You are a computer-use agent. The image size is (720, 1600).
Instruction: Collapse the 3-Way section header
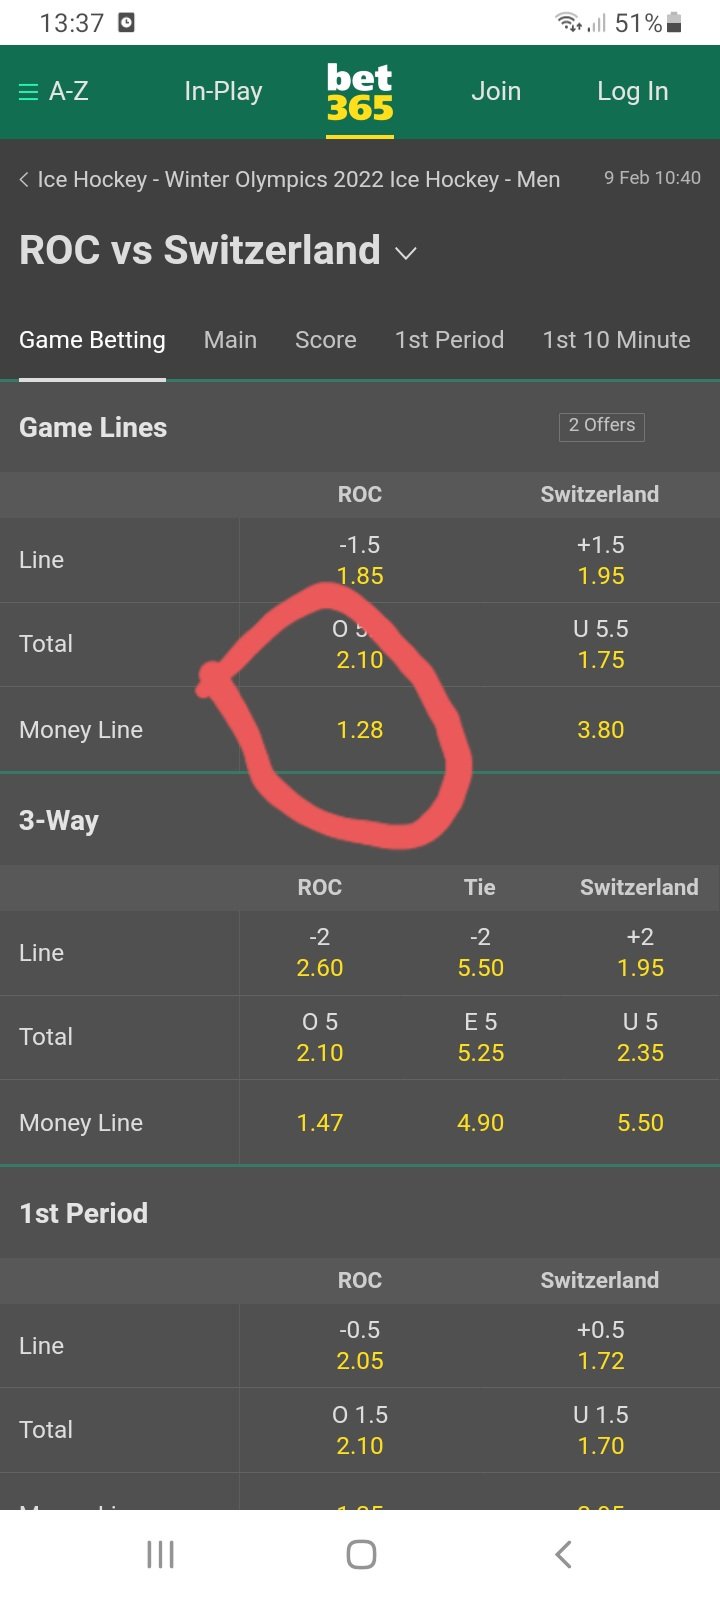[x=360, y=820]
